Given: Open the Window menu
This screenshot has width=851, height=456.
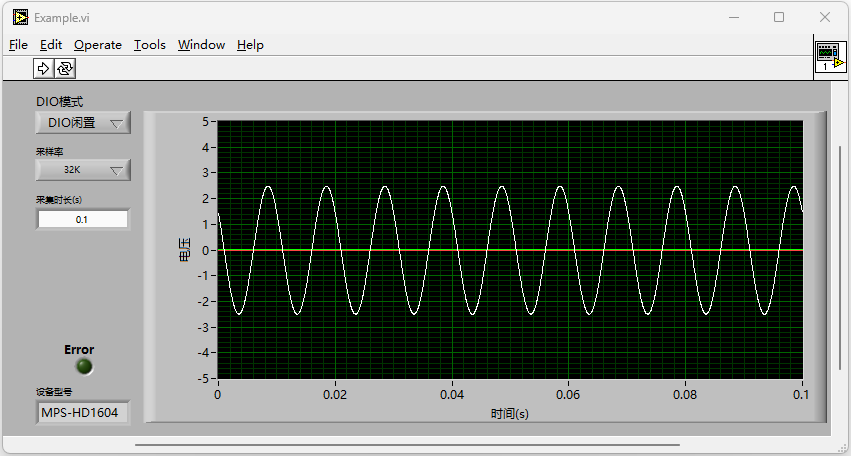Looking at the screenshot, I should [201, 44].
